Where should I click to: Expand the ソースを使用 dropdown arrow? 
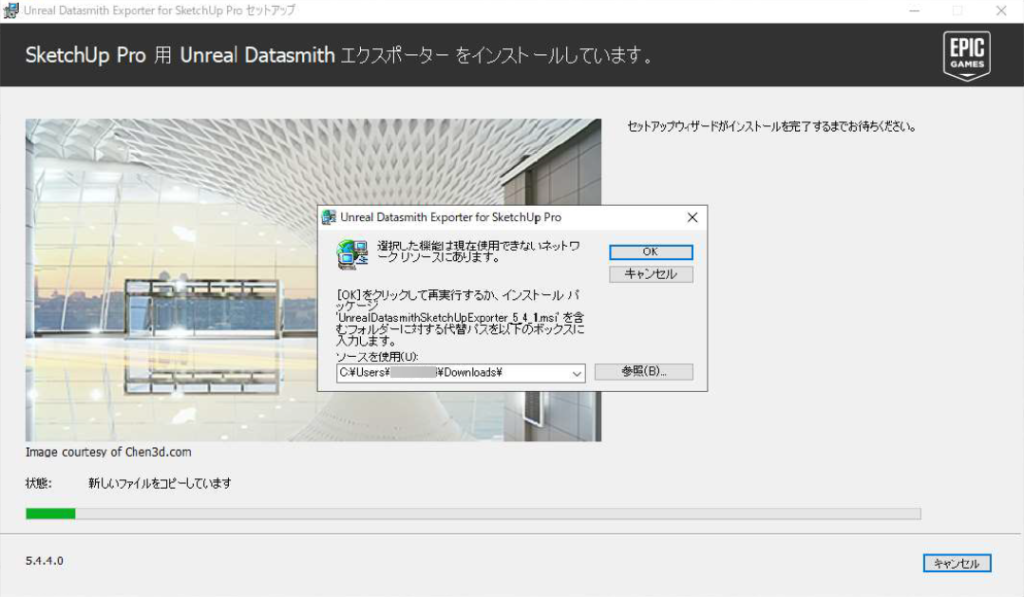[576, 373]
